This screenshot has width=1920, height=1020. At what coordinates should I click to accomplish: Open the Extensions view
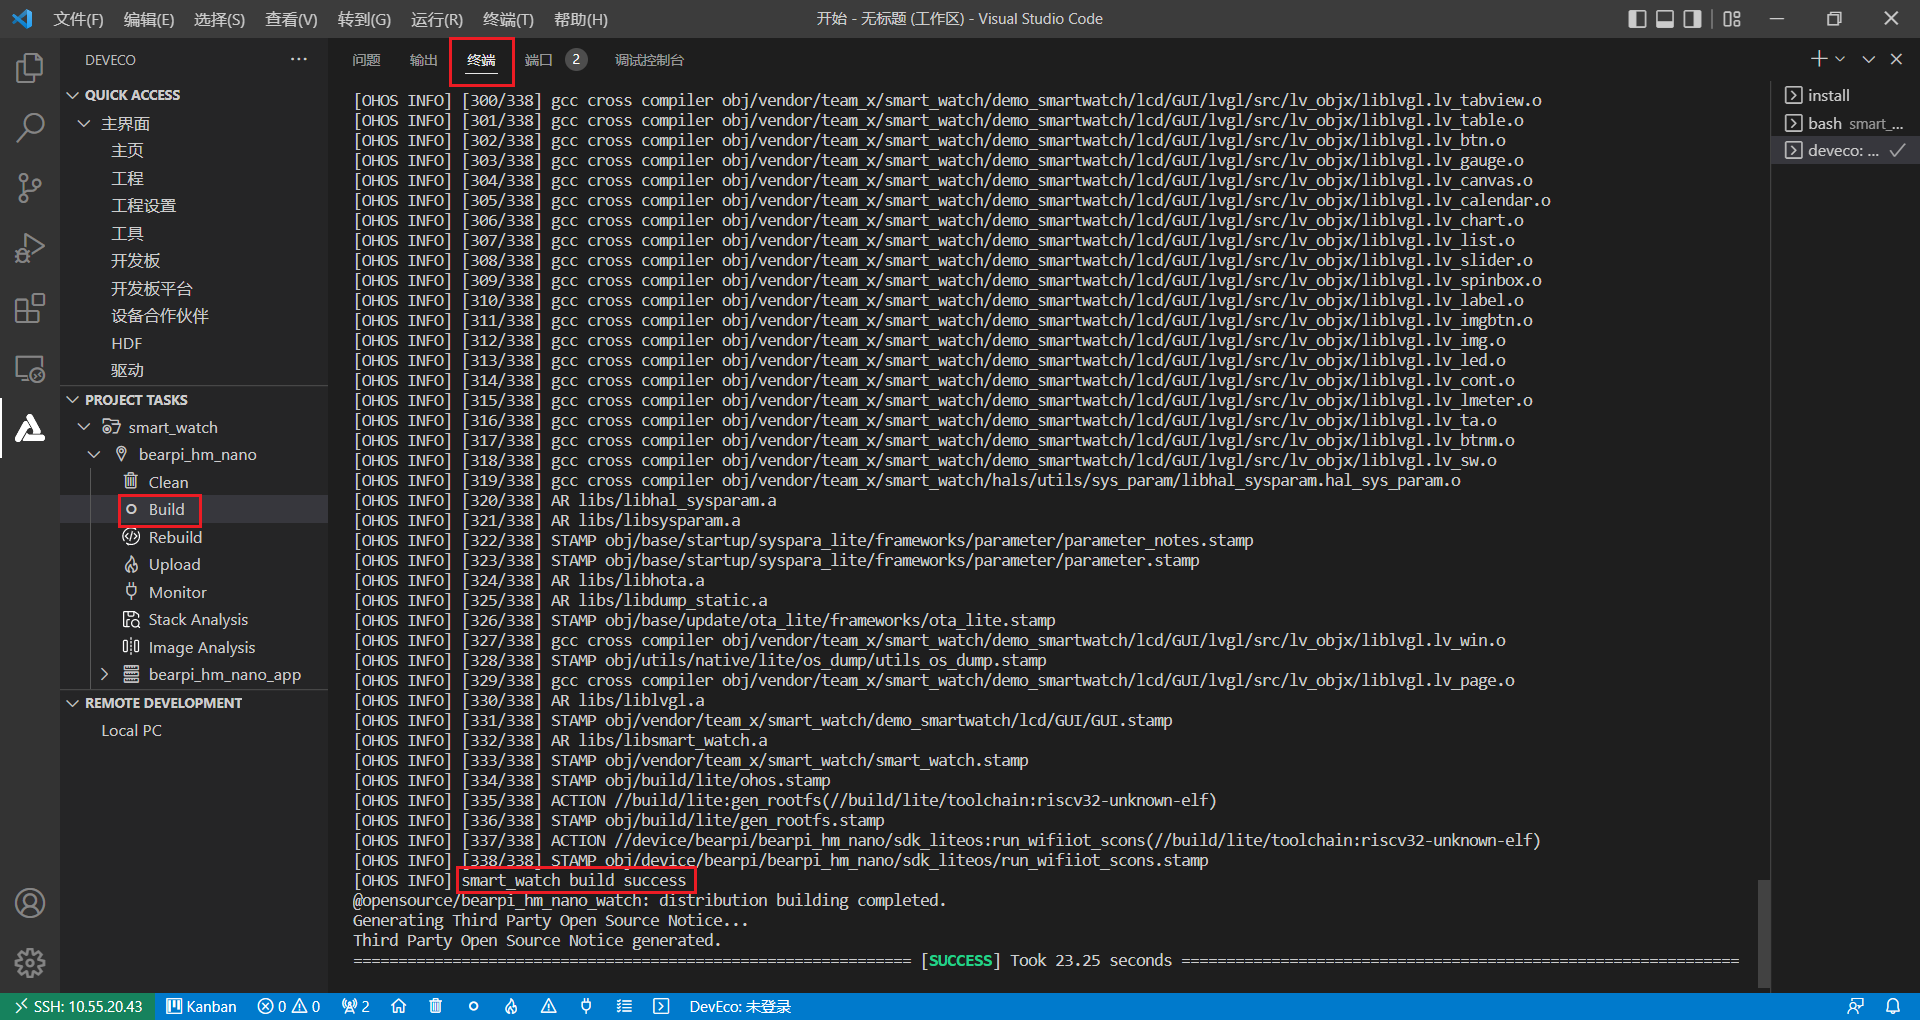[x=30, y=308]
